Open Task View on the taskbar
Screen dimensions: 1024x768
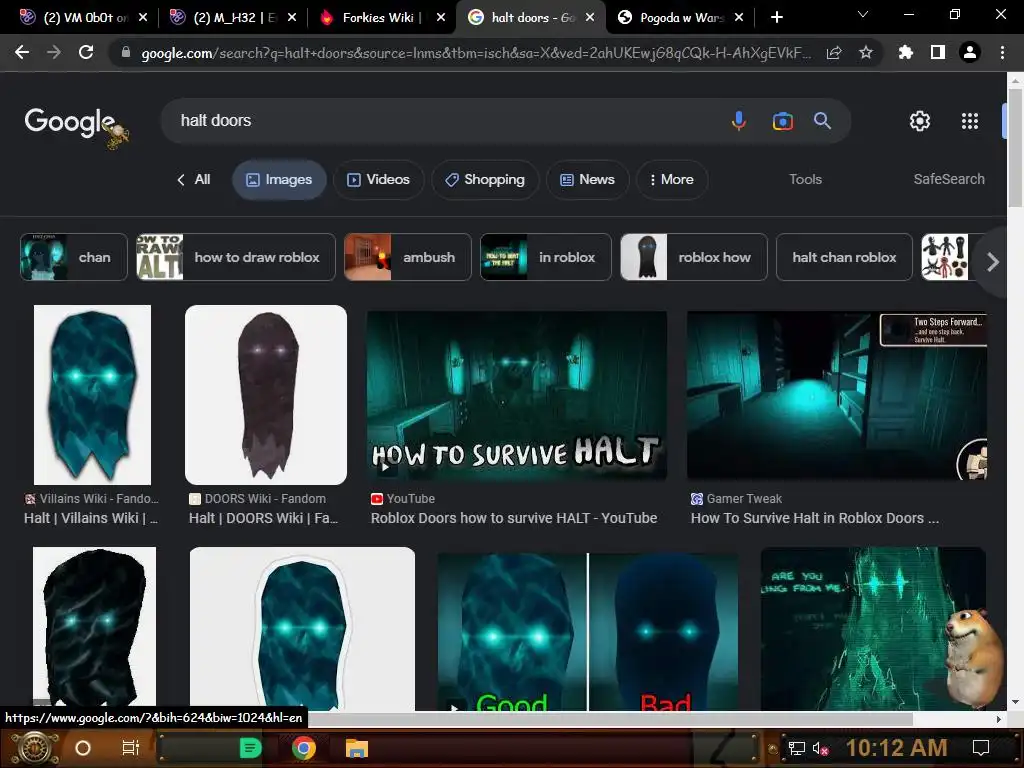(x=131, y=748)
